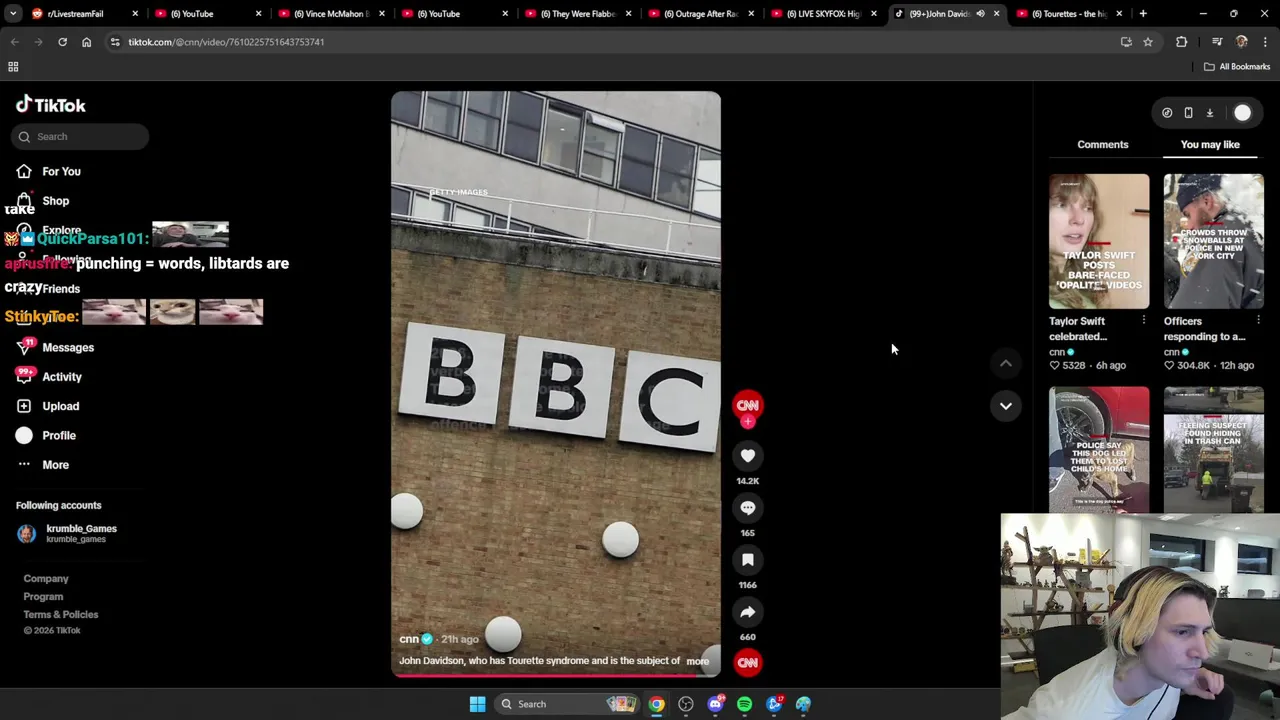The width and height of the screenshot is (1280, 720).
Task: Expand the Program footer section
Action: click(43, 596)
